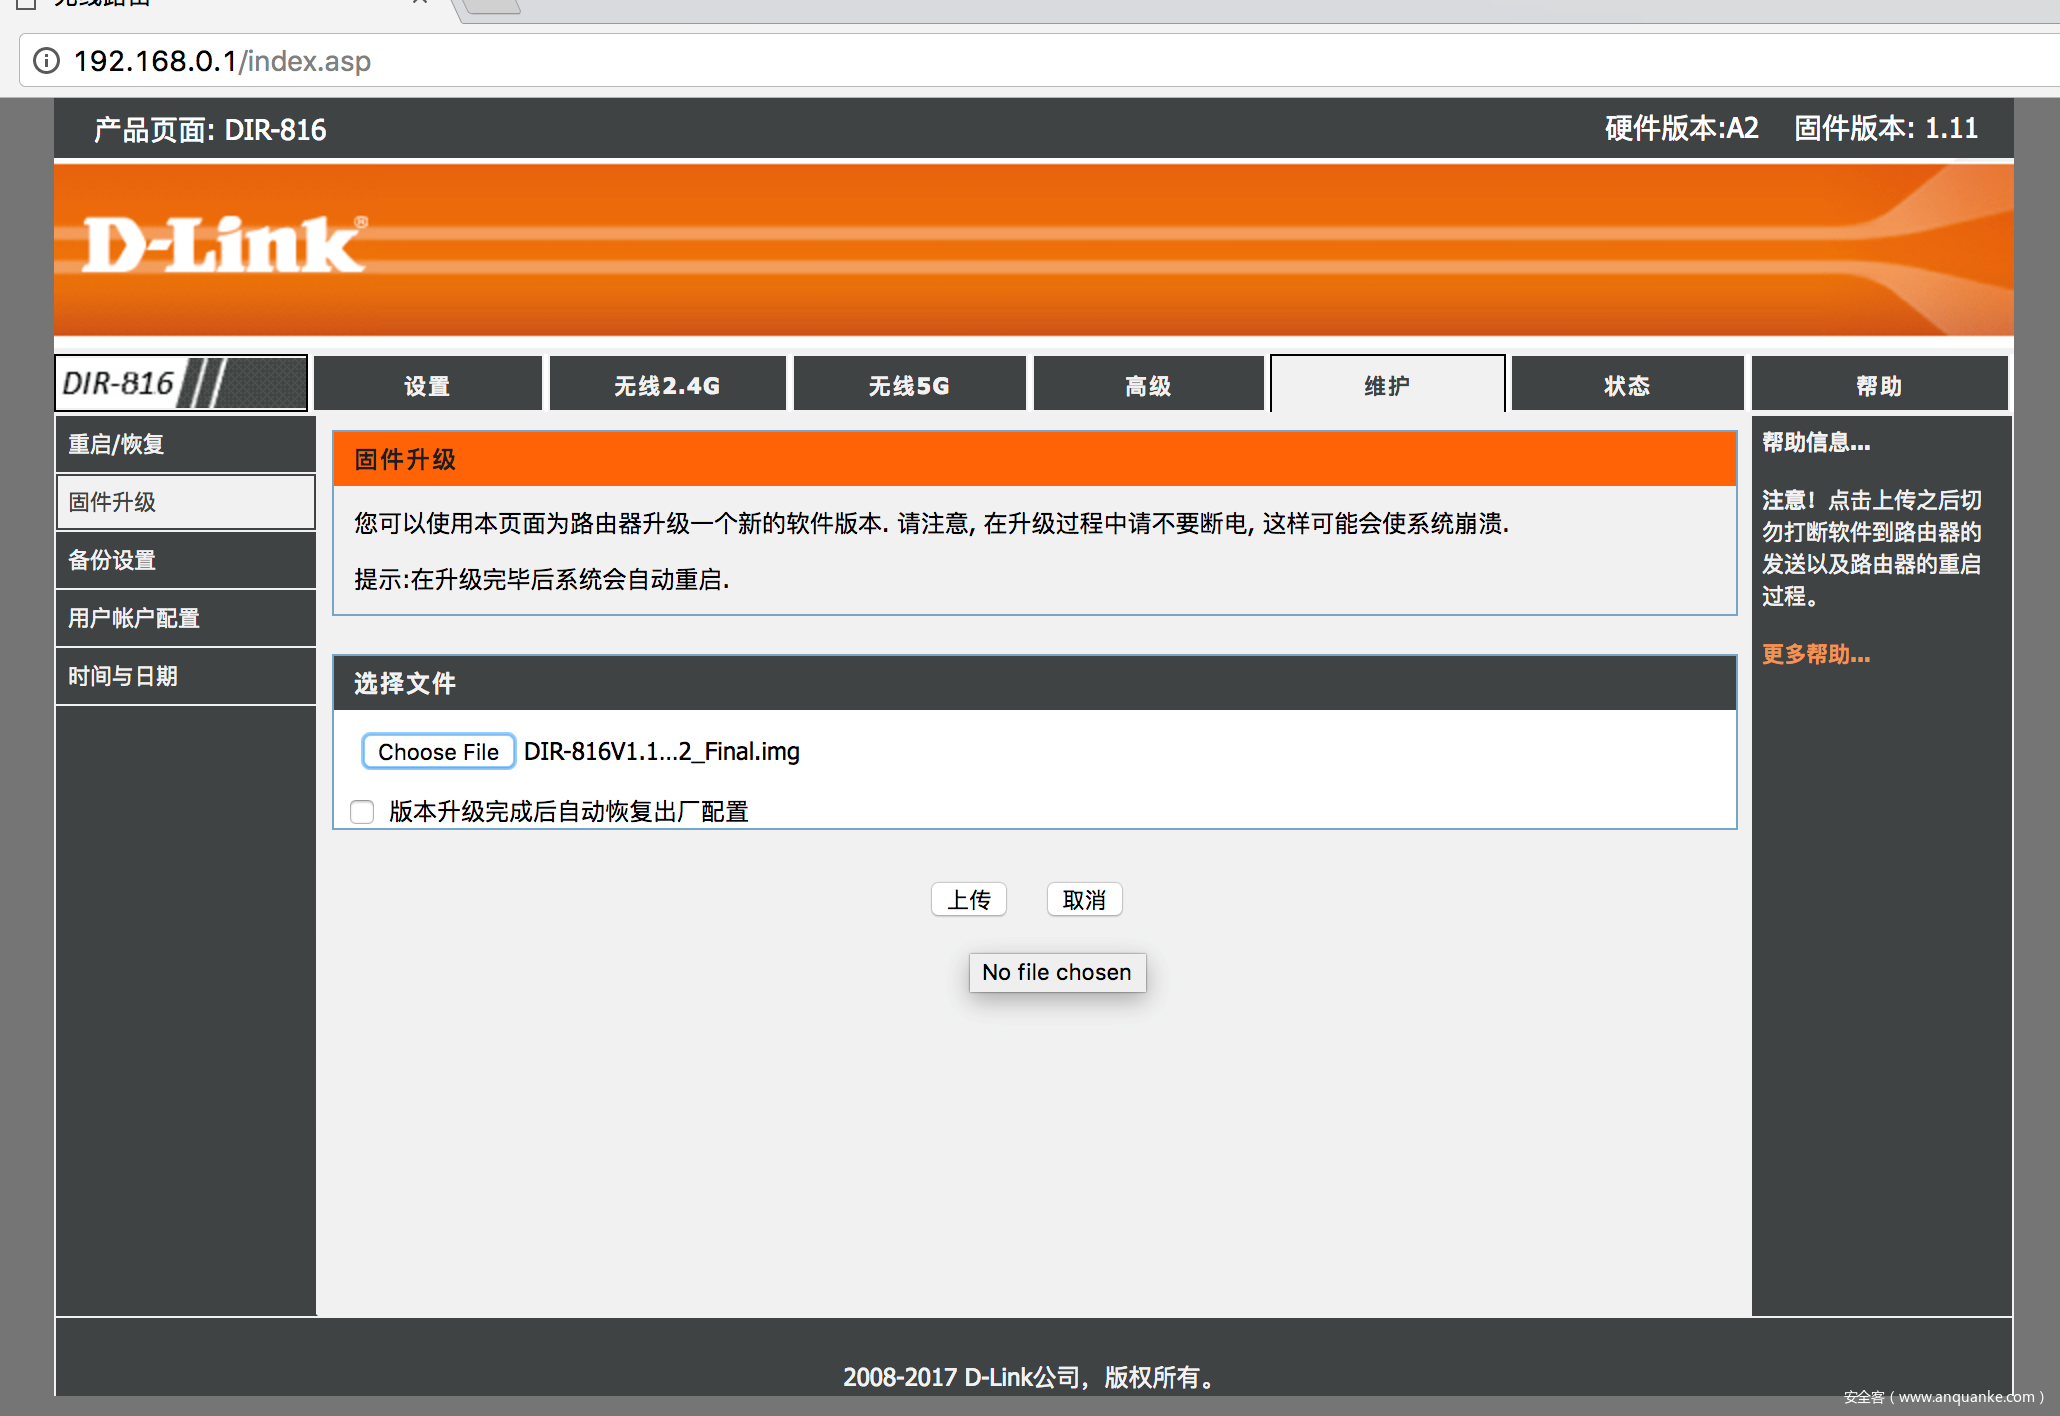Screen dimensions: 2060x1416
Task: Open the 状态 tab
Action: [x=1627, y=385]
